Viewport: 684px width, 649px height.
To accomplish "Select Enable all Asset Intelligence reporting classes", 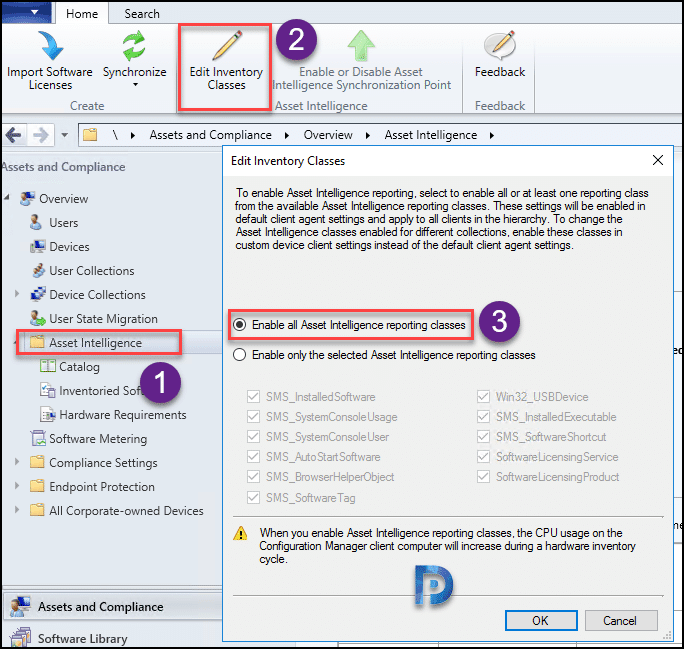I will [x=239, y=324].
